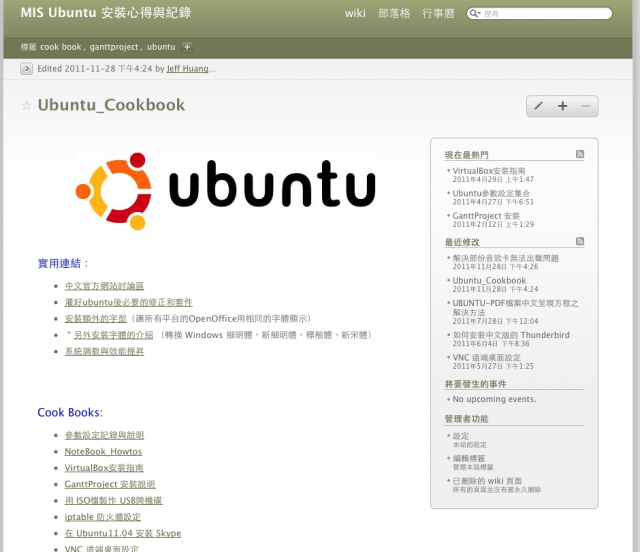Click the No upcoming events text
This screenshot has width=640, height=552.
[x=494, y=399]
